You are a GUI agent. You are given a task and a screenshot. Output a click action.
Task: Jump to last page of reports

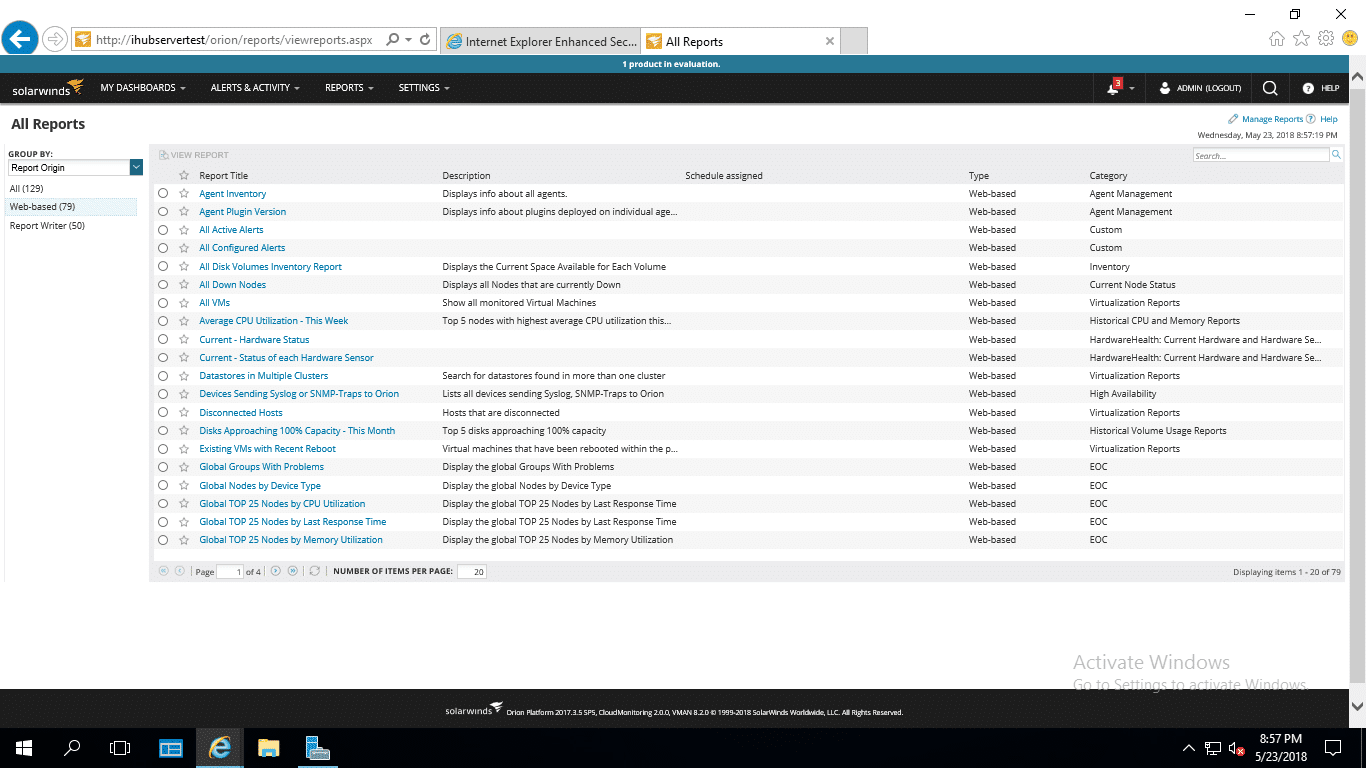coord(293,571)
